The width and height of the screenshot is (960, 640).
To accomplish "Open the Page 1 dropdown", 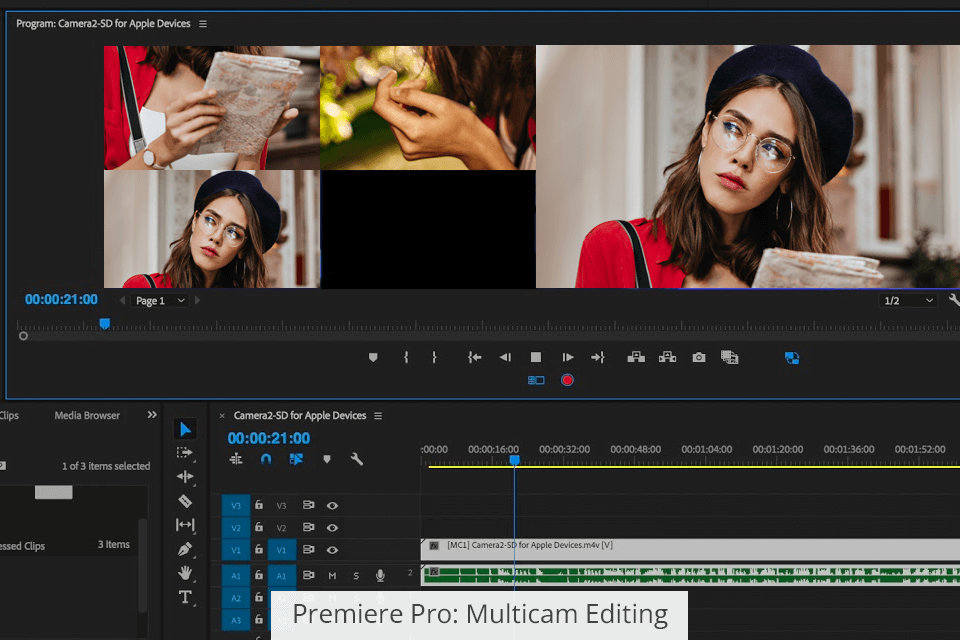I will point(160,301).
